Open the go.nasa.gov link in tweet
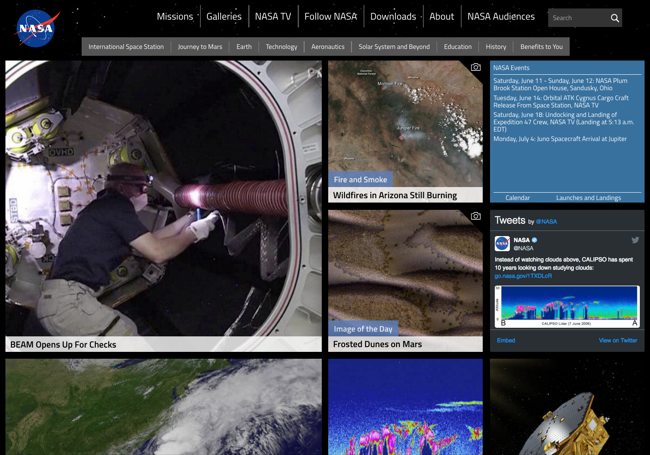The image size is (650, 455). click(523, 276)
